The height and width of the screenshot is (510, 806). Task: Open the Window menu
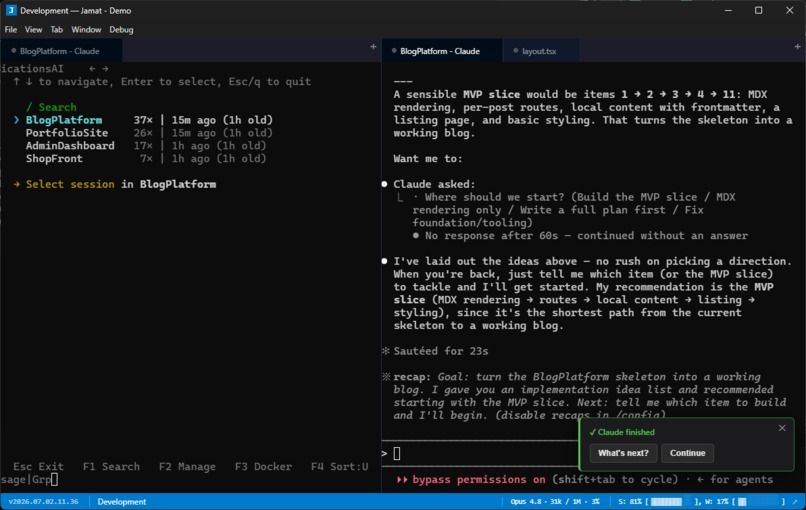86,30
